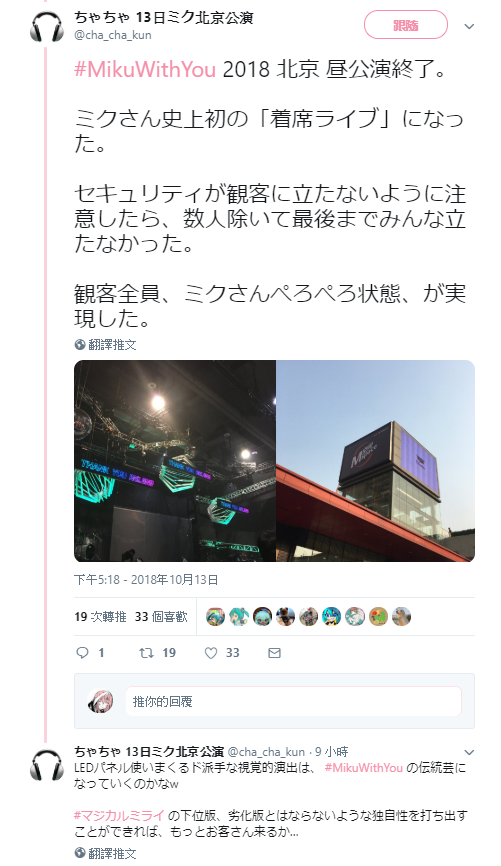Like the tweet with the heart icon
The height and width of the screenshot is (866, 501).
coord(211,653)
